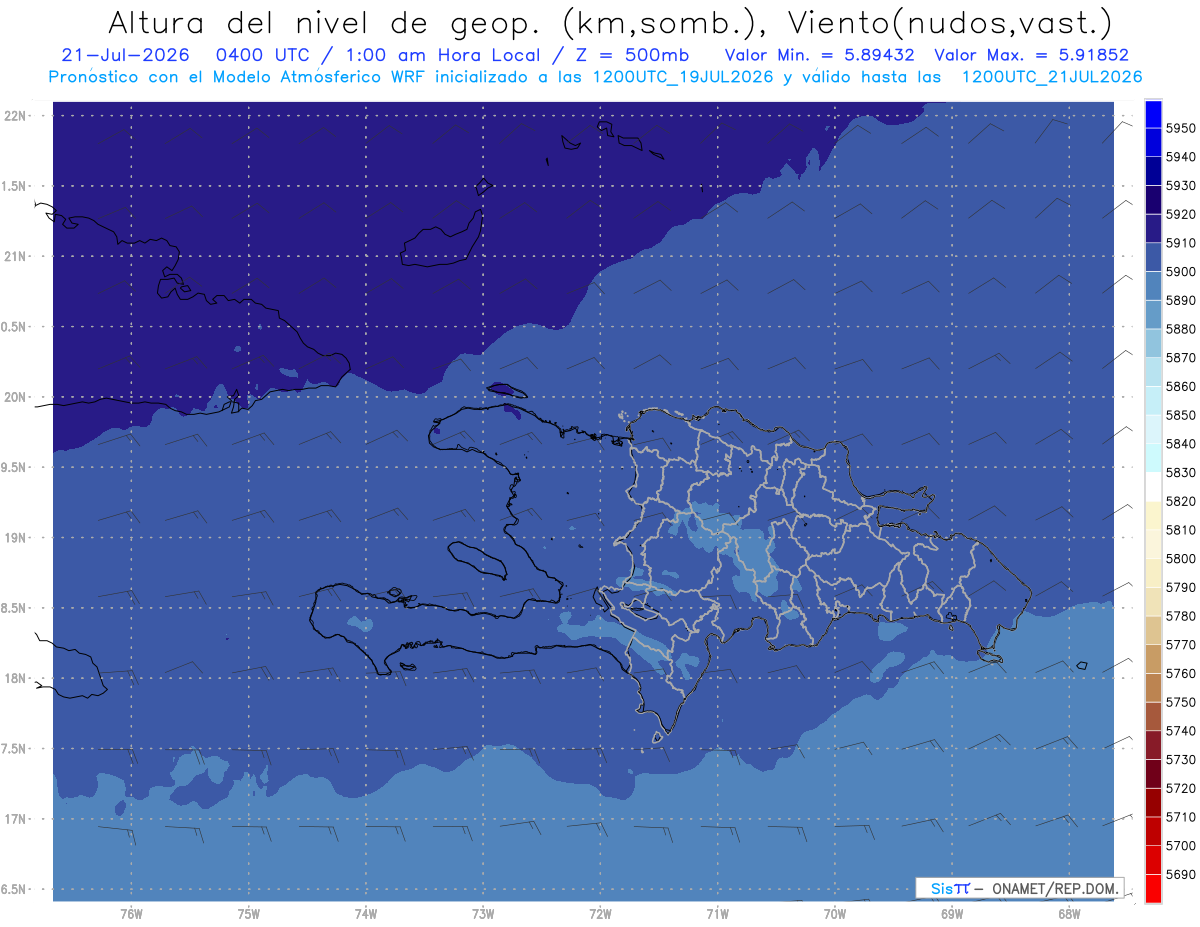The image size is (1200, 927).
Task: Click the 'Z = 500mb' level text
Action: (632, 56)
